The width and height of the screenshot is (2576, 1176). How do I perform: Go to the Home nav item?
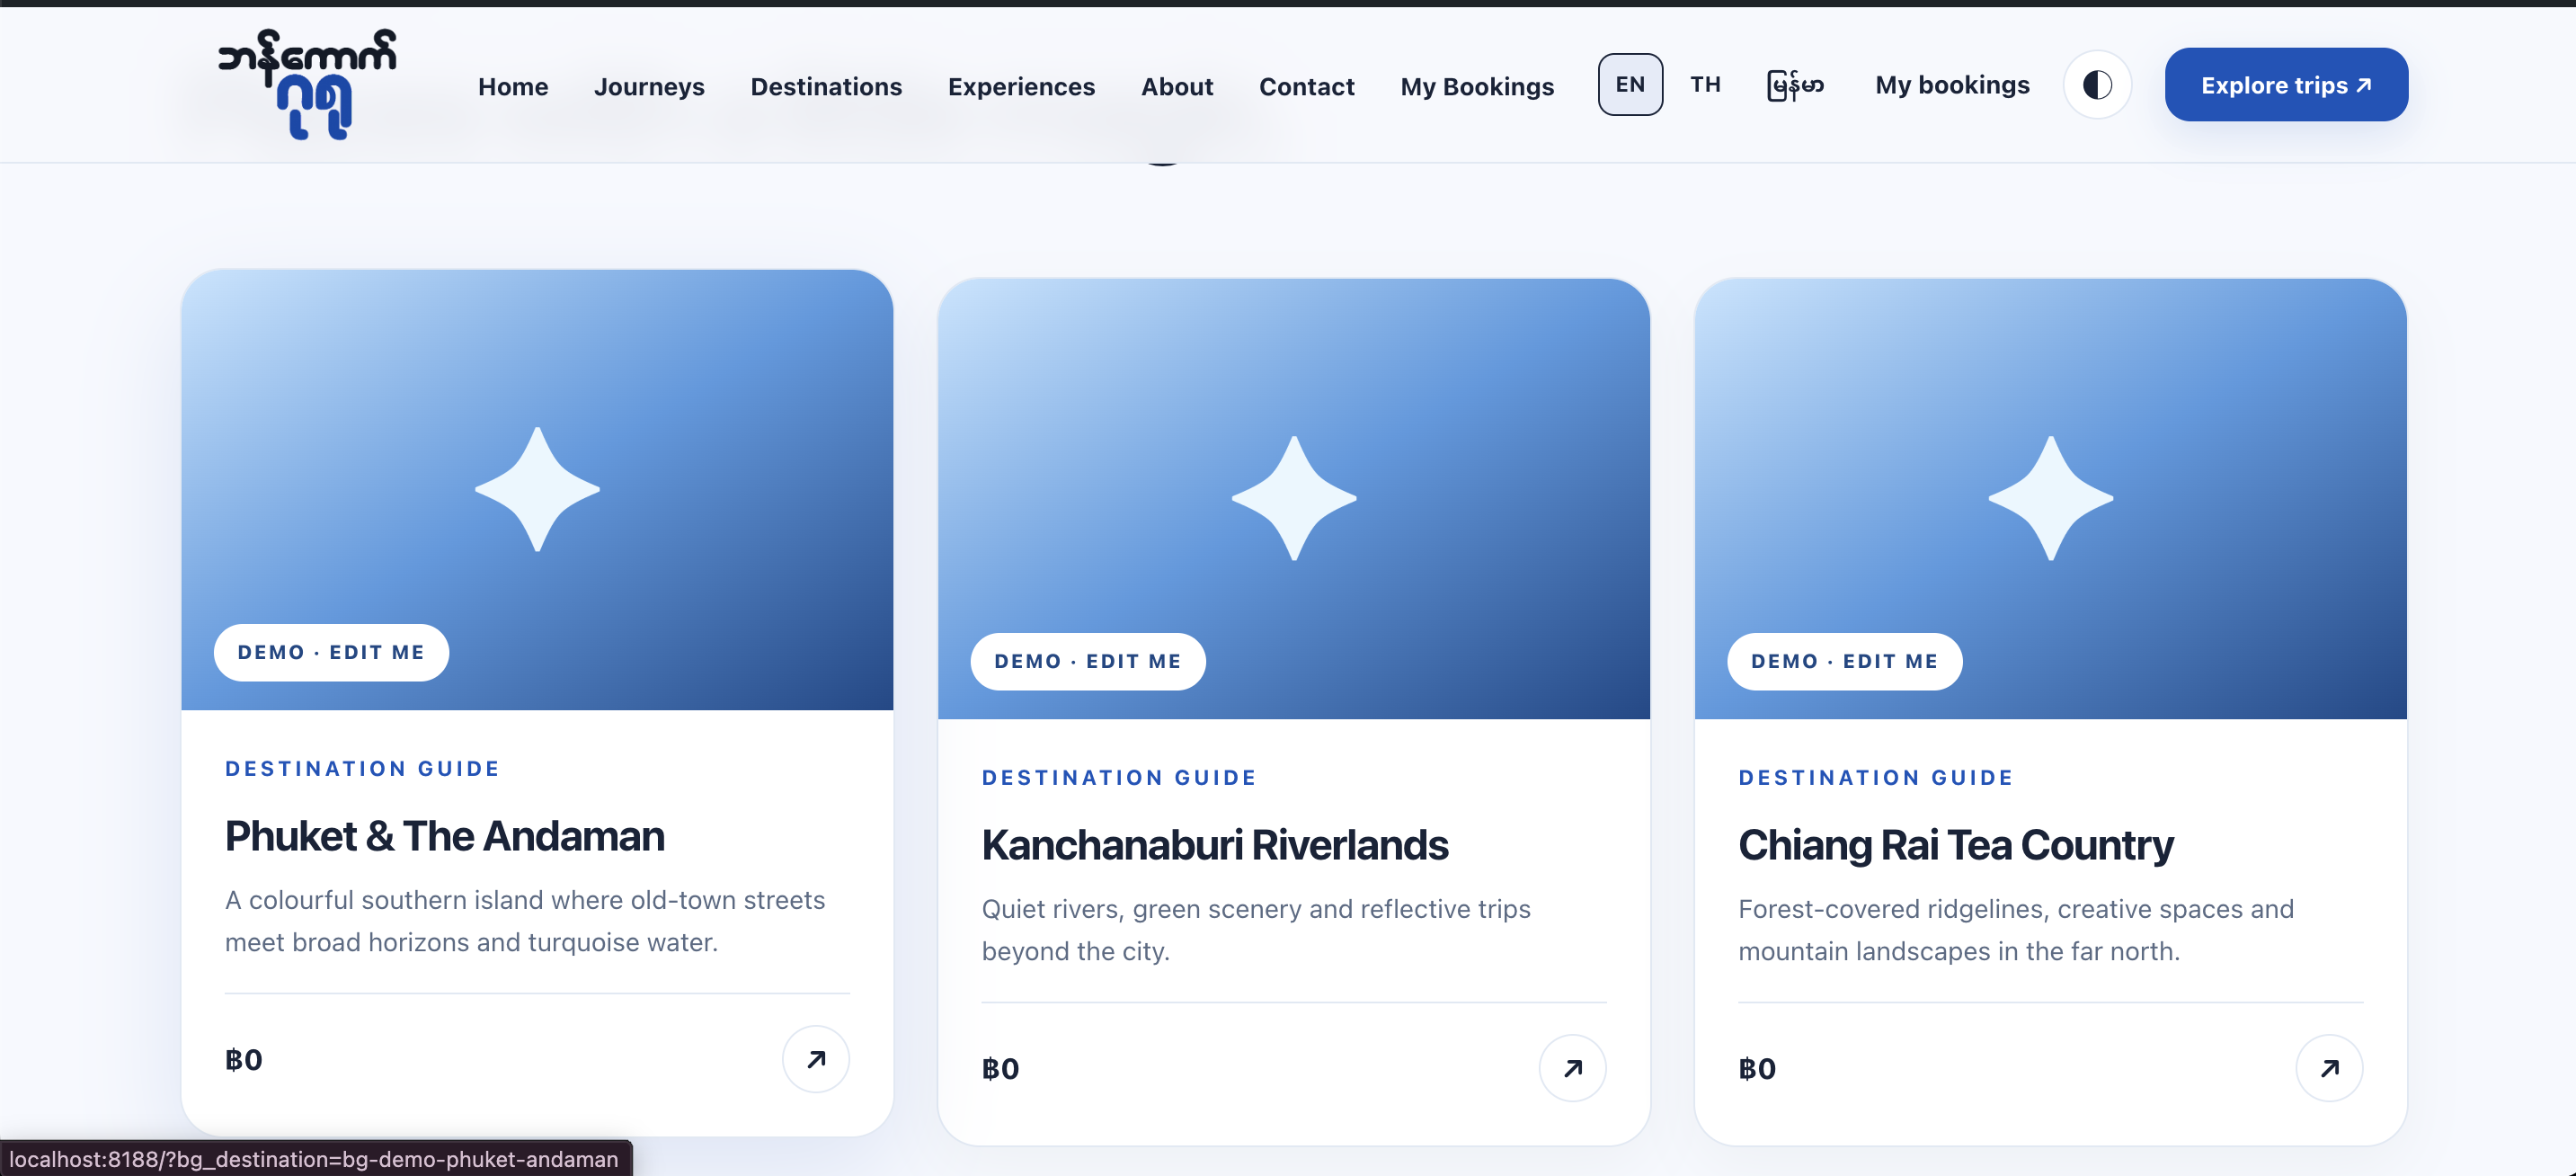click(x=513, y=87)
